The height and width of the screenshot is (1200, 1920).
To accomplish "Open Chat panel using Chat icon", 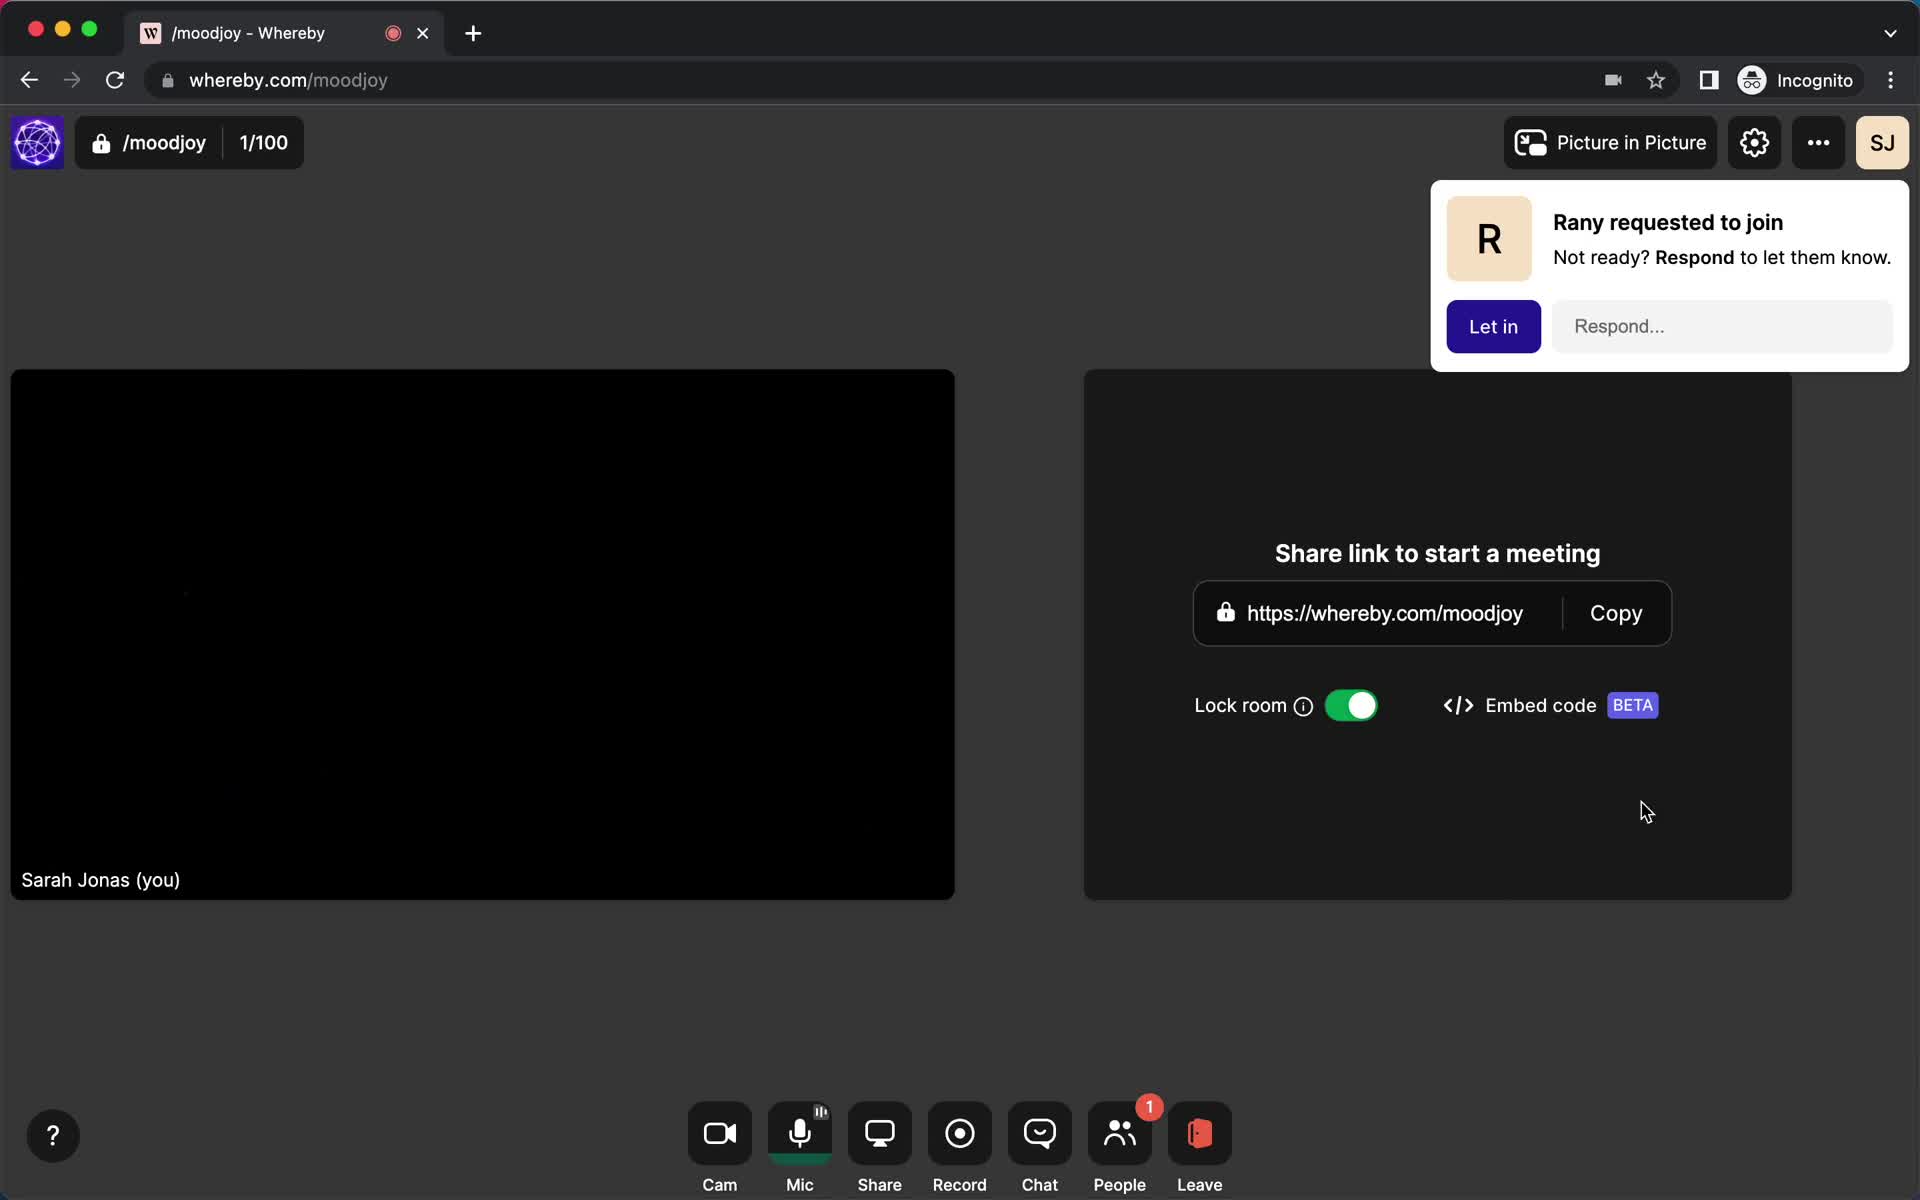I will pos(1039,1134).
